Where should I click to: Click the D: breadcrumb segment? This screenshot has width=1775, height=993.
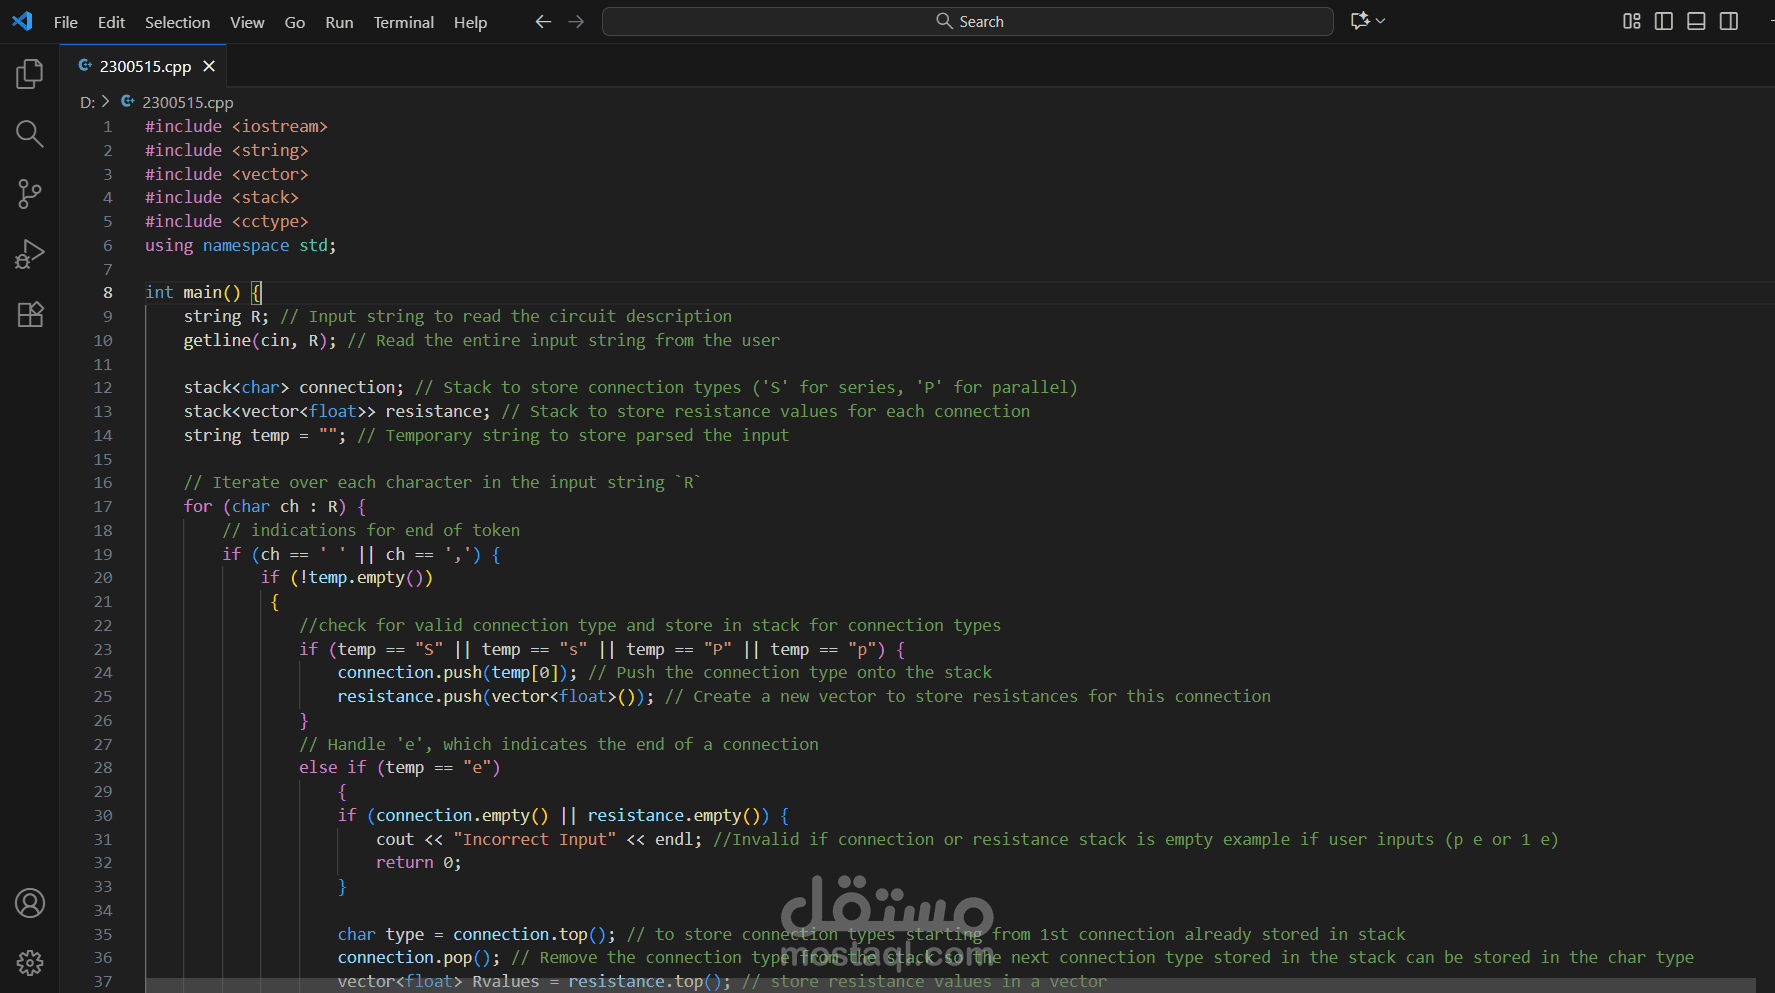coord(87,102)
